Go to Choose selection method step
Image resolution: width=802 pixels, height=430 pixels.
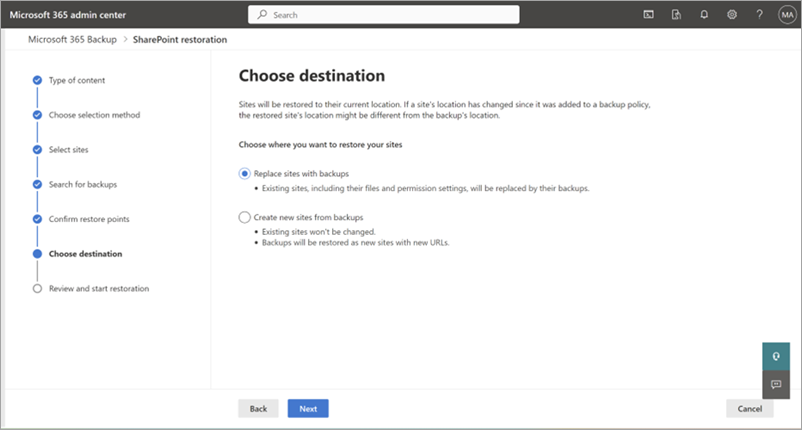pos(94,115)
